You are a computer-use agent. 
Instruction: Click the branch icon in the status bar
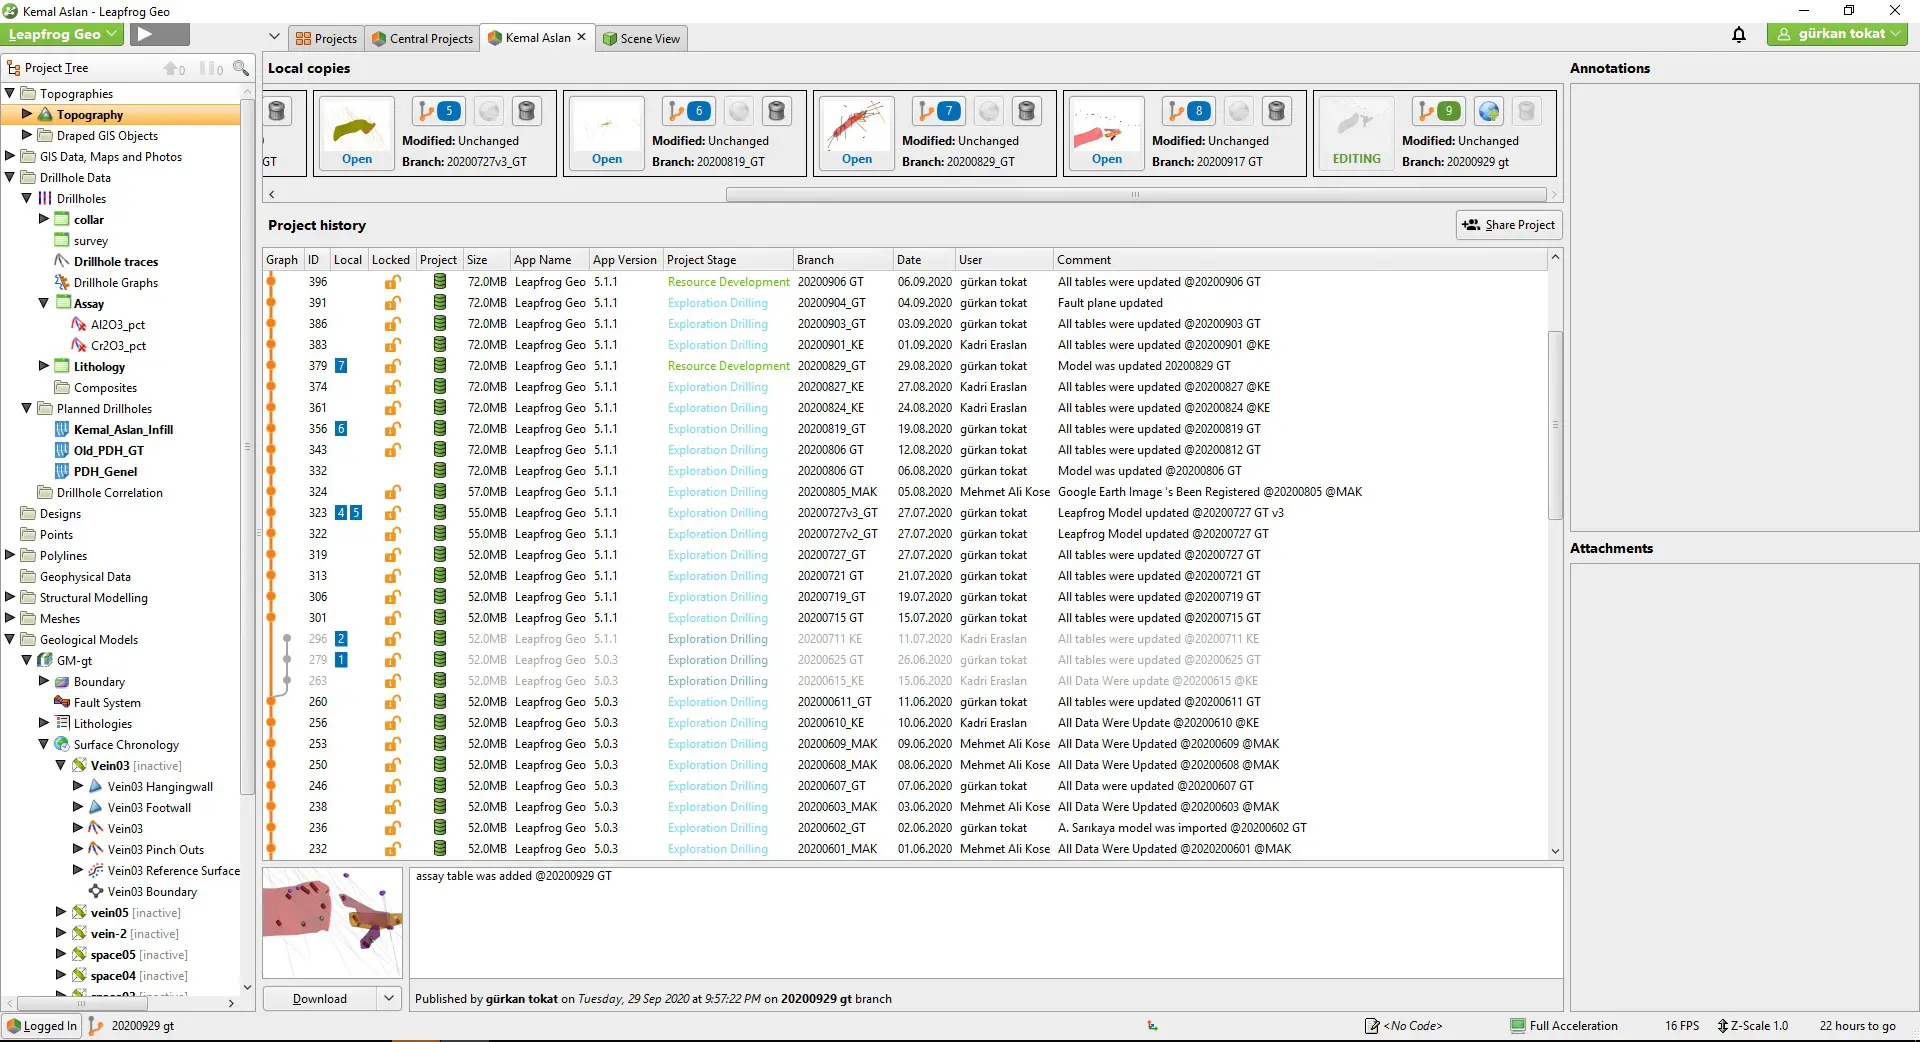pyautogui.click(x=95, y=1026)
